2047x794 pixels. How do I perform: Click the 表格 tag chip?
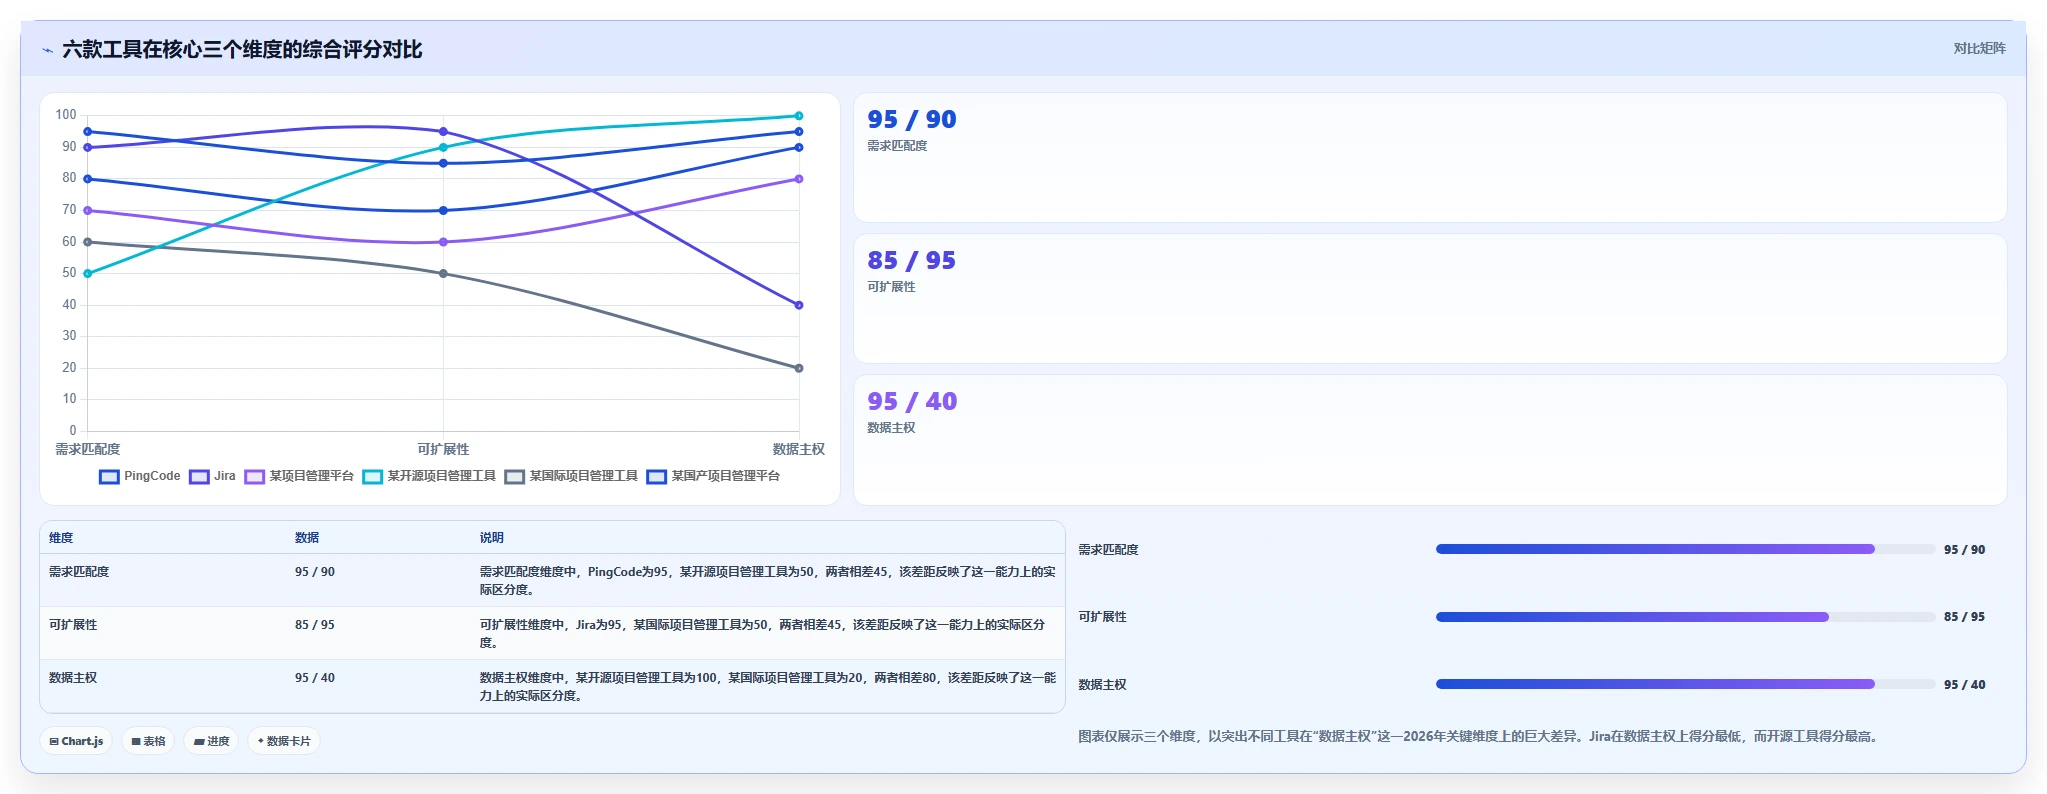(x=148, y=741)
